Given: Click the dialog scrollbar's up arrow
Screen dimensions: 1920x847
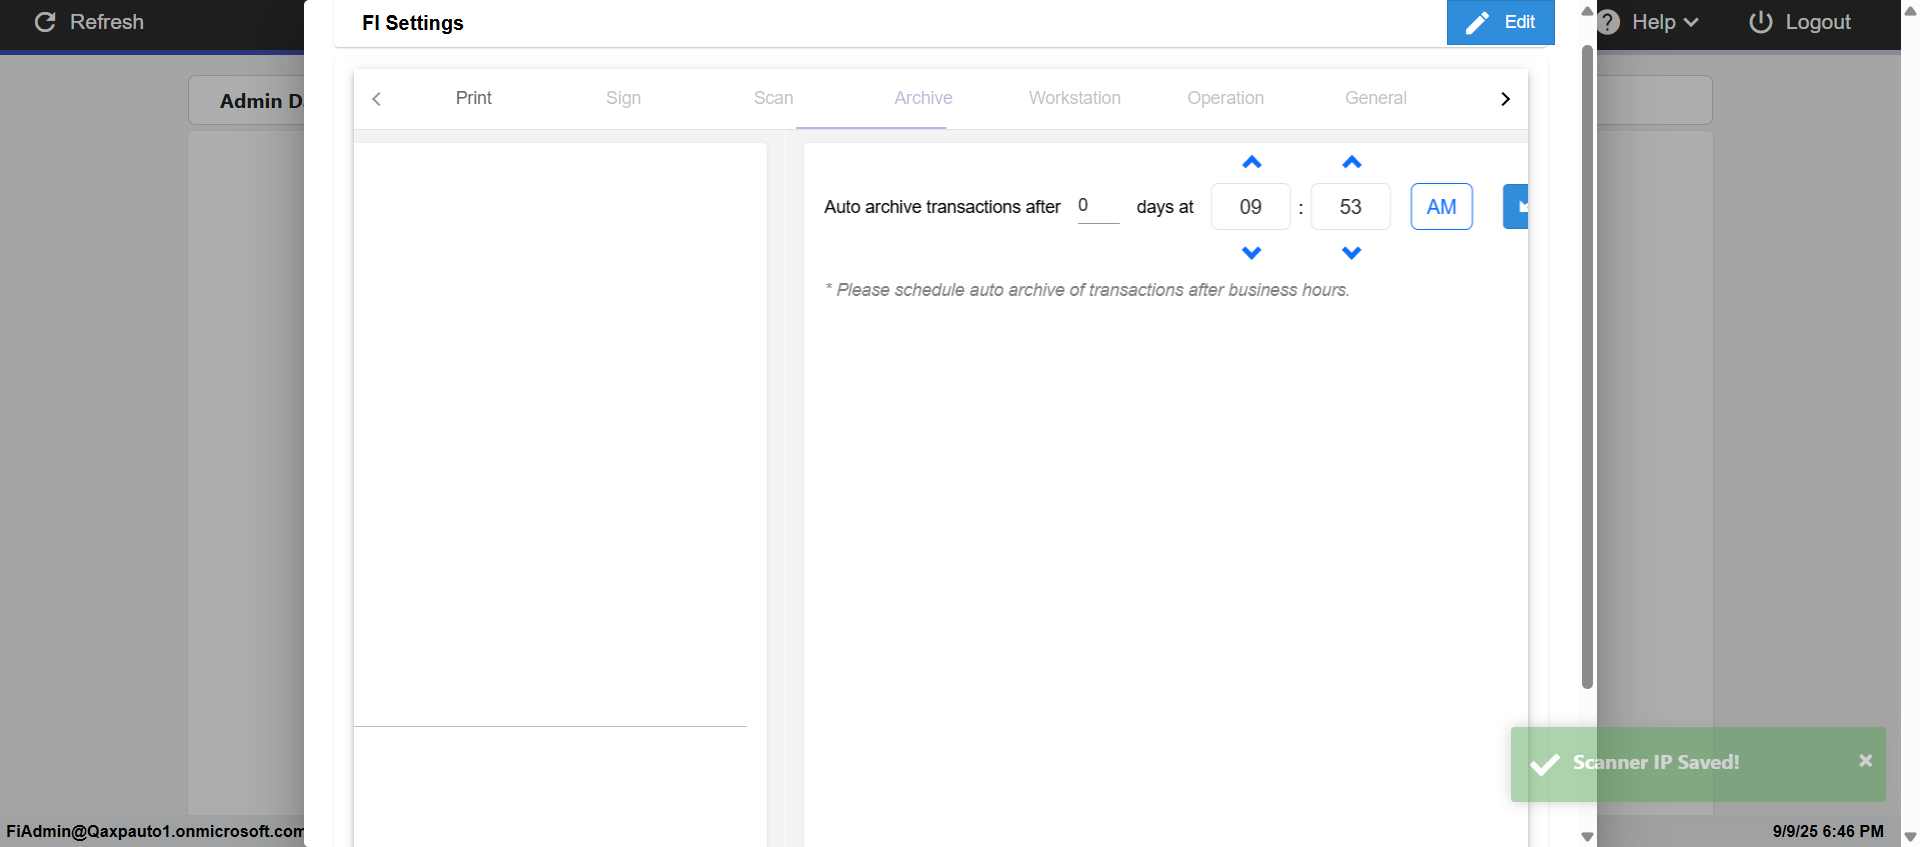Looking at the screenshot, I should pyautogui.click(x=1587, y=11).
